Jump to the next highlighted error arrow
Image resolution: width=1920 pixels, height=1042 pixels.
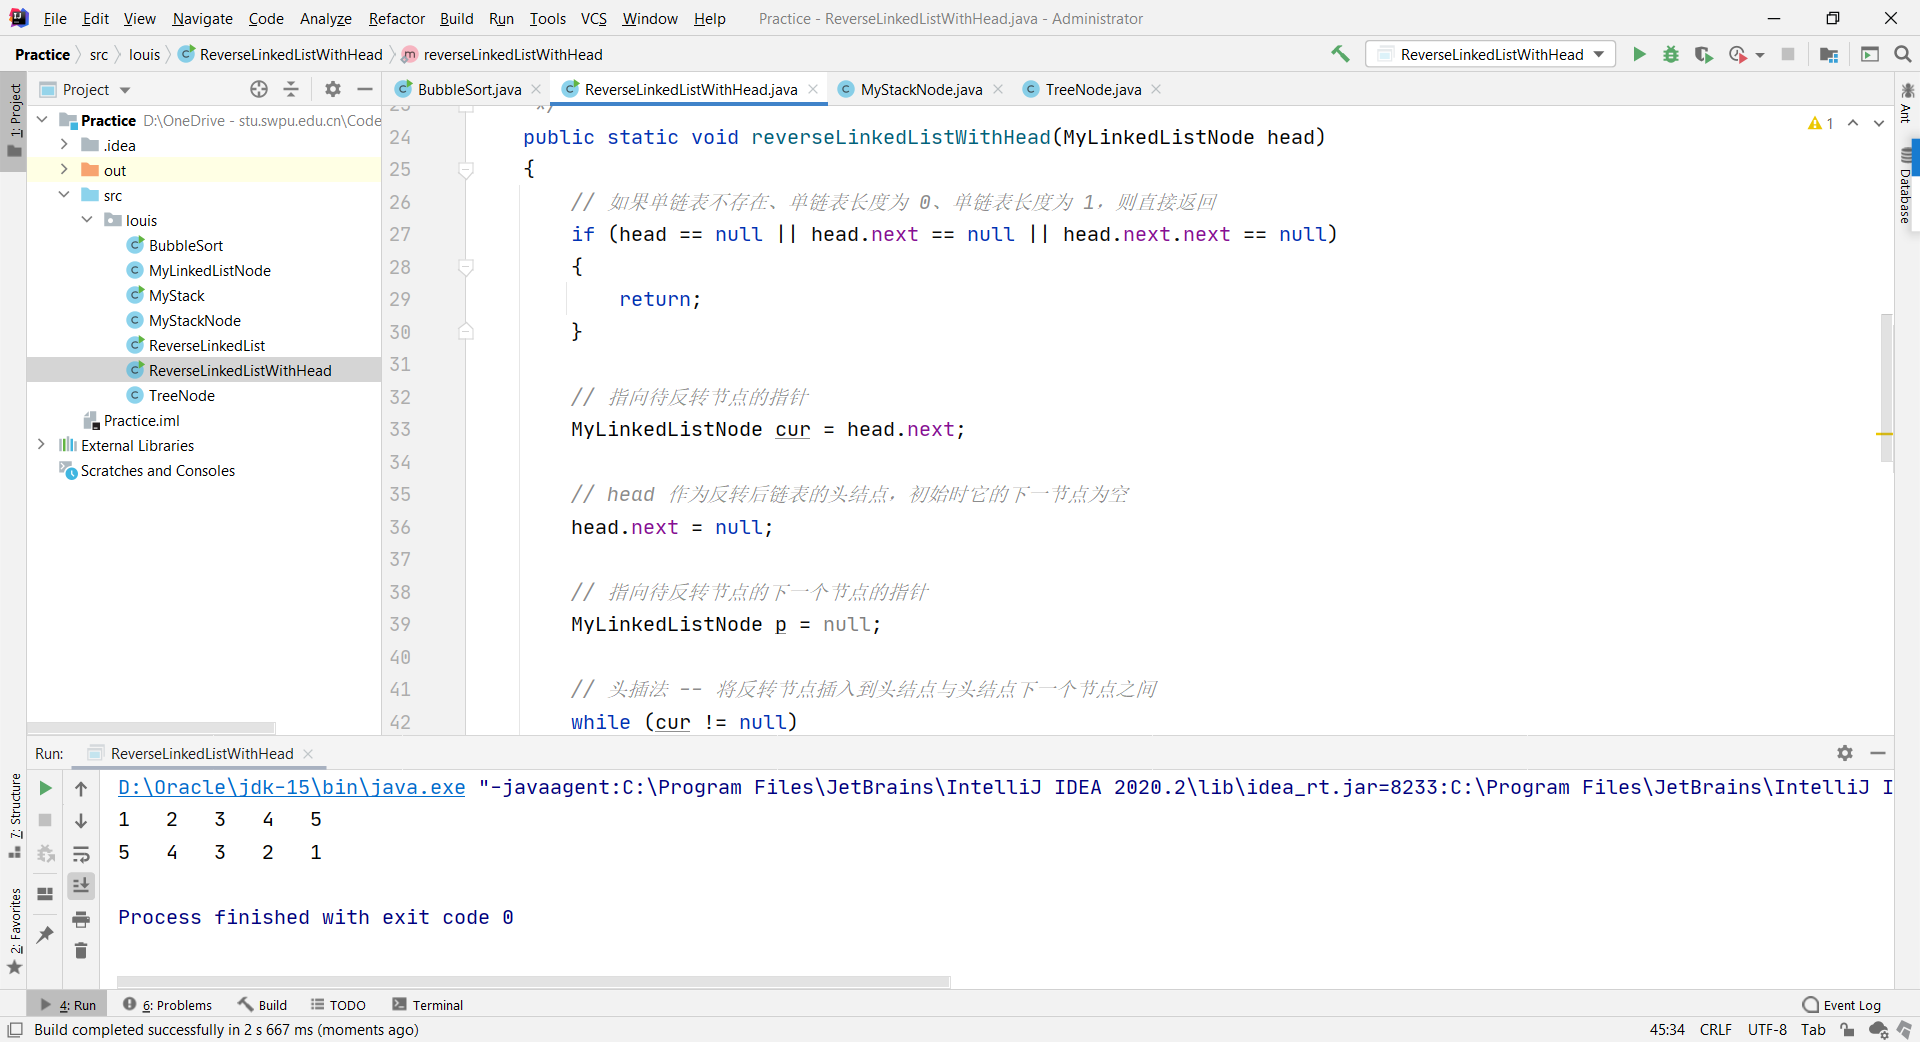1879,123
